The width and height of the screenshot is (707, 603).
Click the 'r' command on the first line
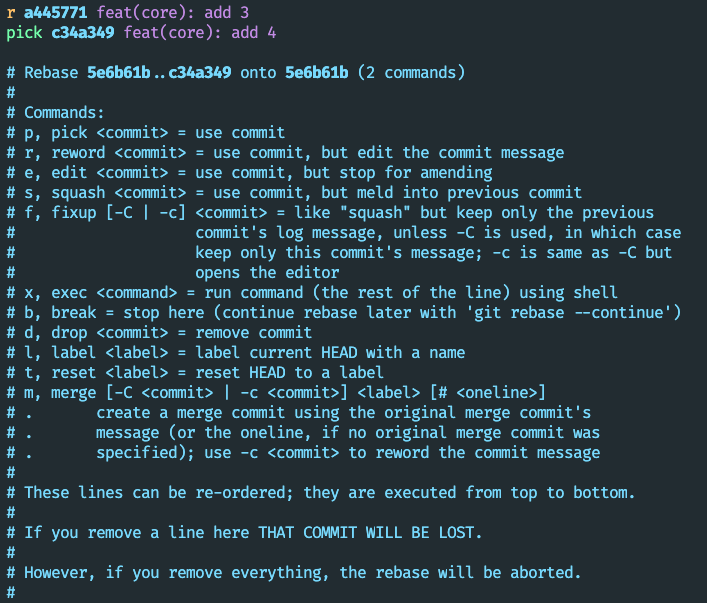click(10, 13)
